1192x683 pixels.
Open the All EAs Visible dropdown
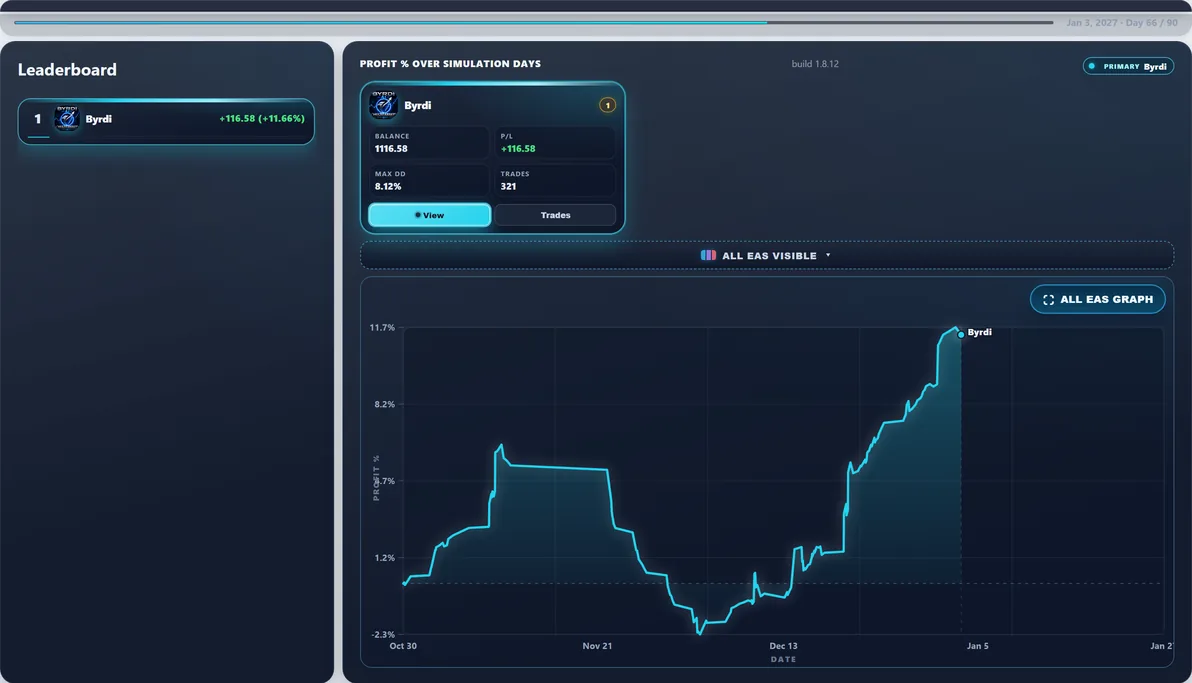[767, 256]
